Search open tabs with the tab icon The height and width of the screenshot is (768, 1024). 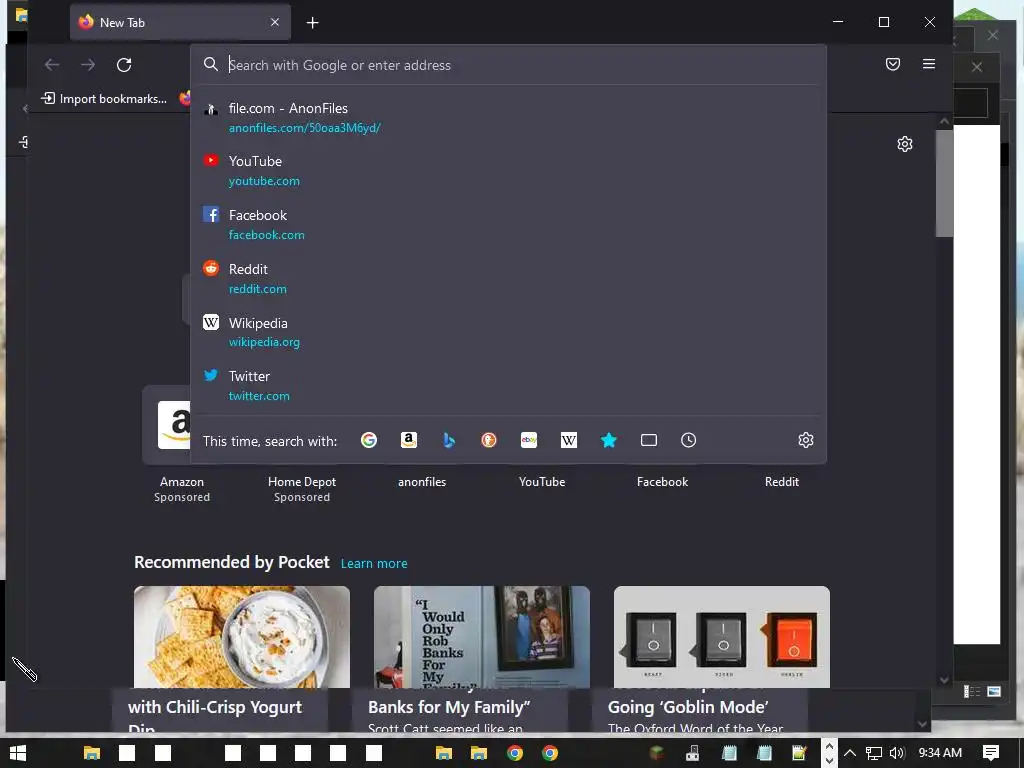648,440
